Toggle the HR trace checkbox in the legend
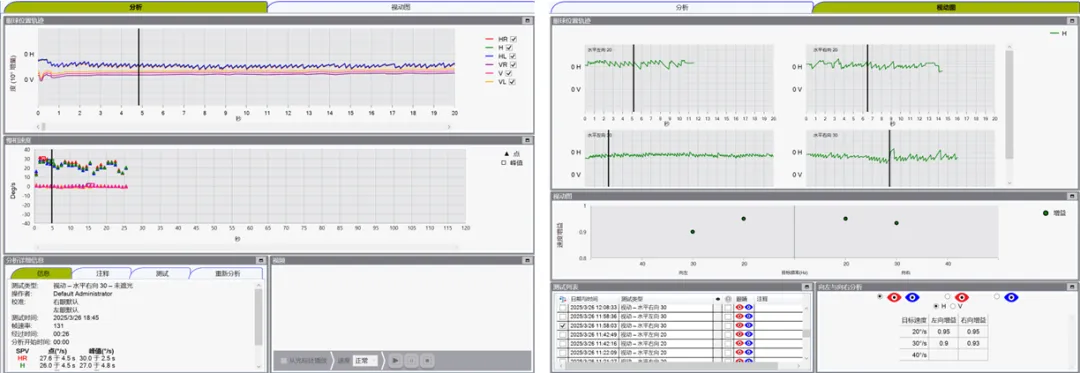1080x373 pixels. tap(513, 39)
